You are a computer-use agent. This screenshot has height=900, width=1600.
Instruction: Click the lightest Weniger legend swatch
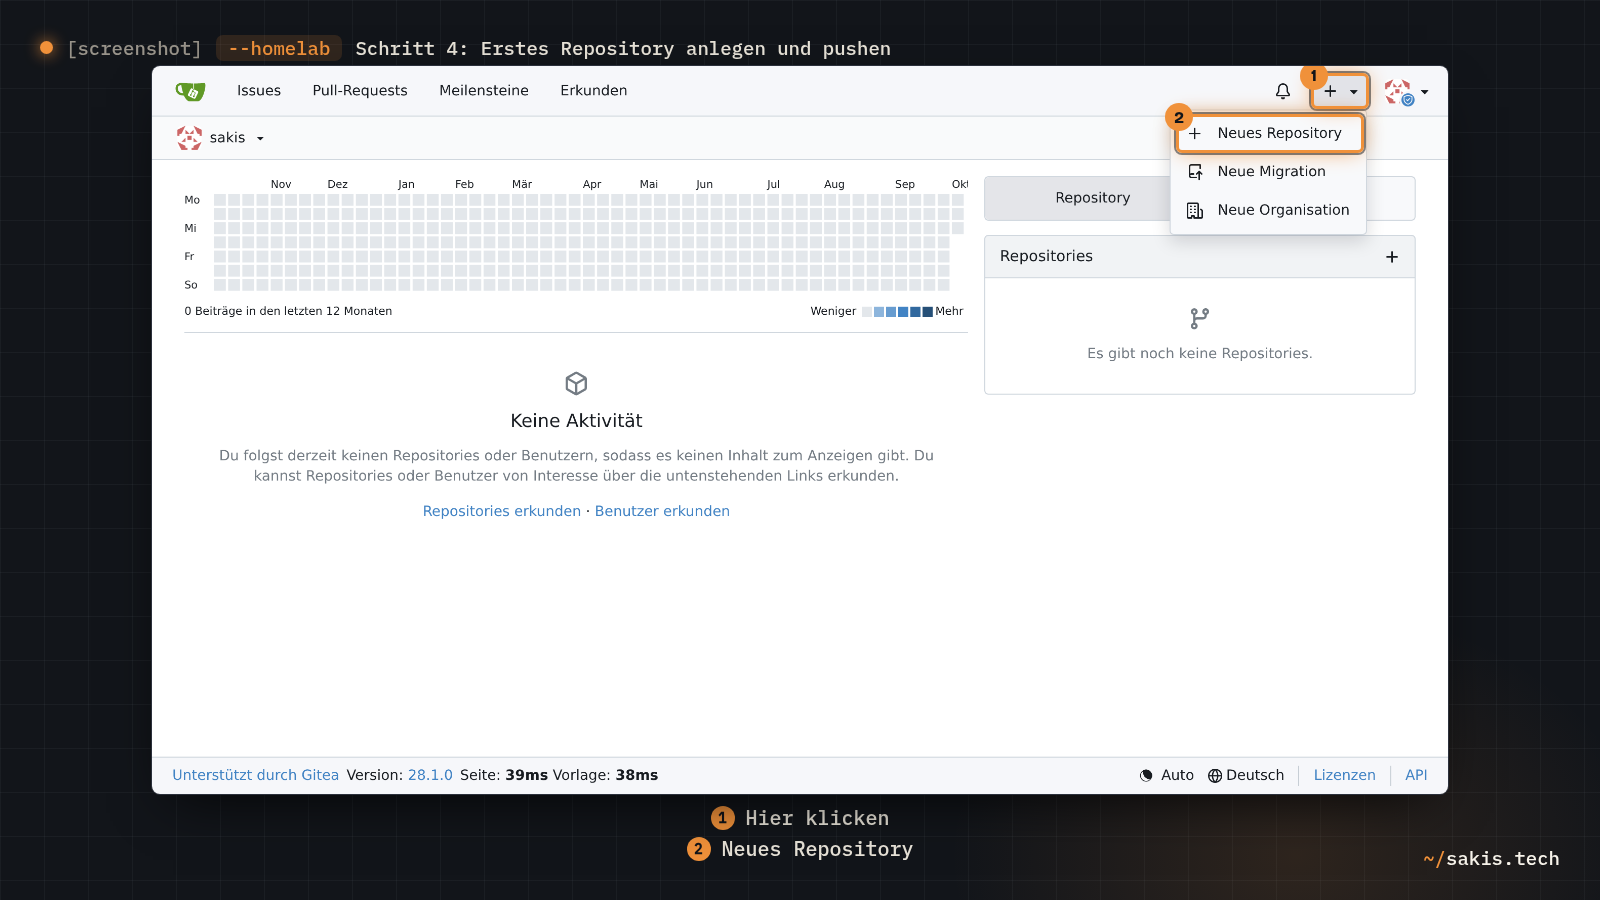[867, 312]
